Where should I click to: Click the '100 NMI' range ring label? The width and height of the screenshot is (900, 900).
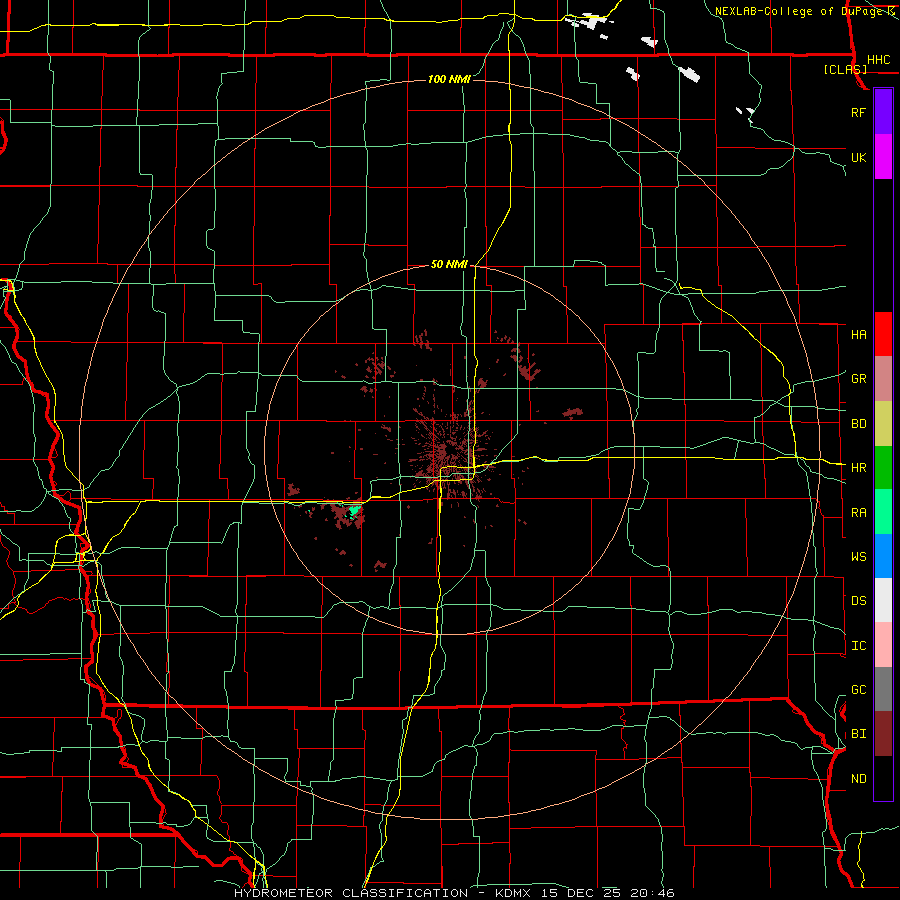449,79
